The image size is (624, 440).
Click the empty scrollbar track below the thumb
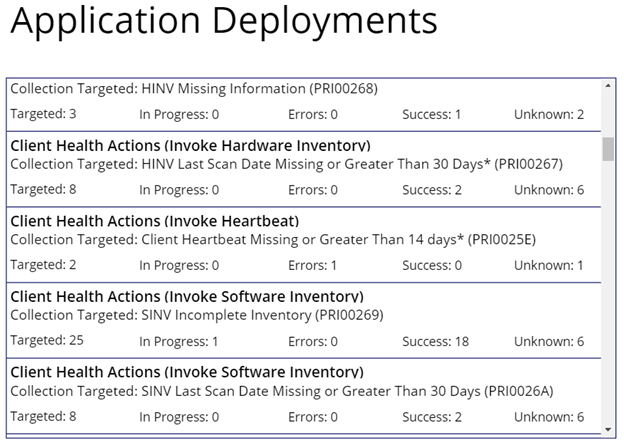[608, 300]
